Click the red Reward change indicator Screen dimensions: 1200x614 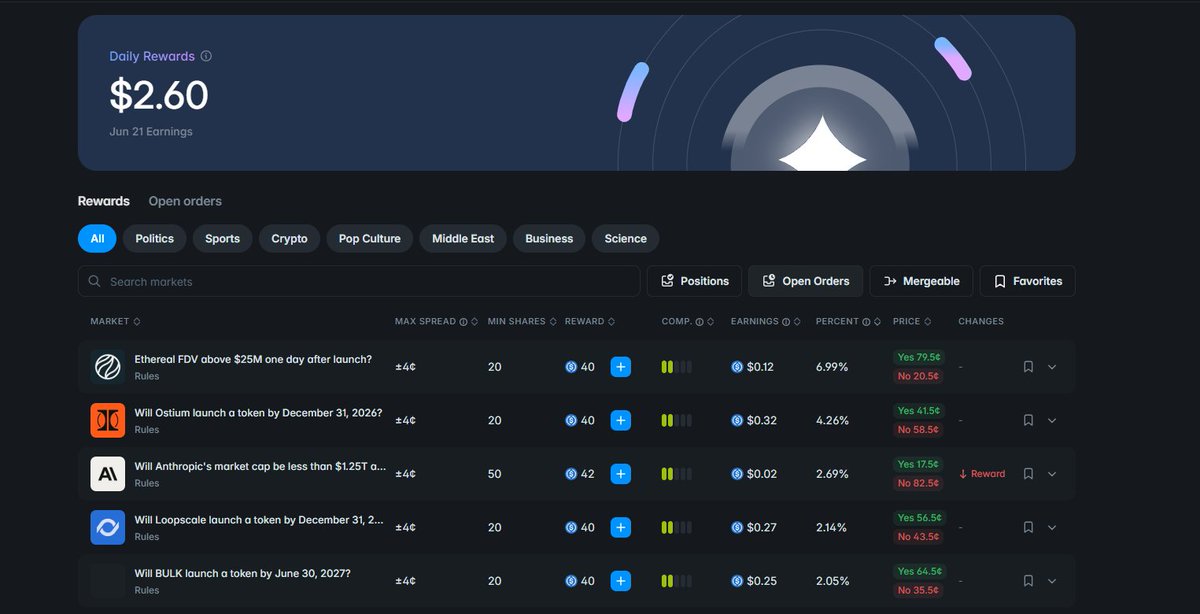(982, 474)
